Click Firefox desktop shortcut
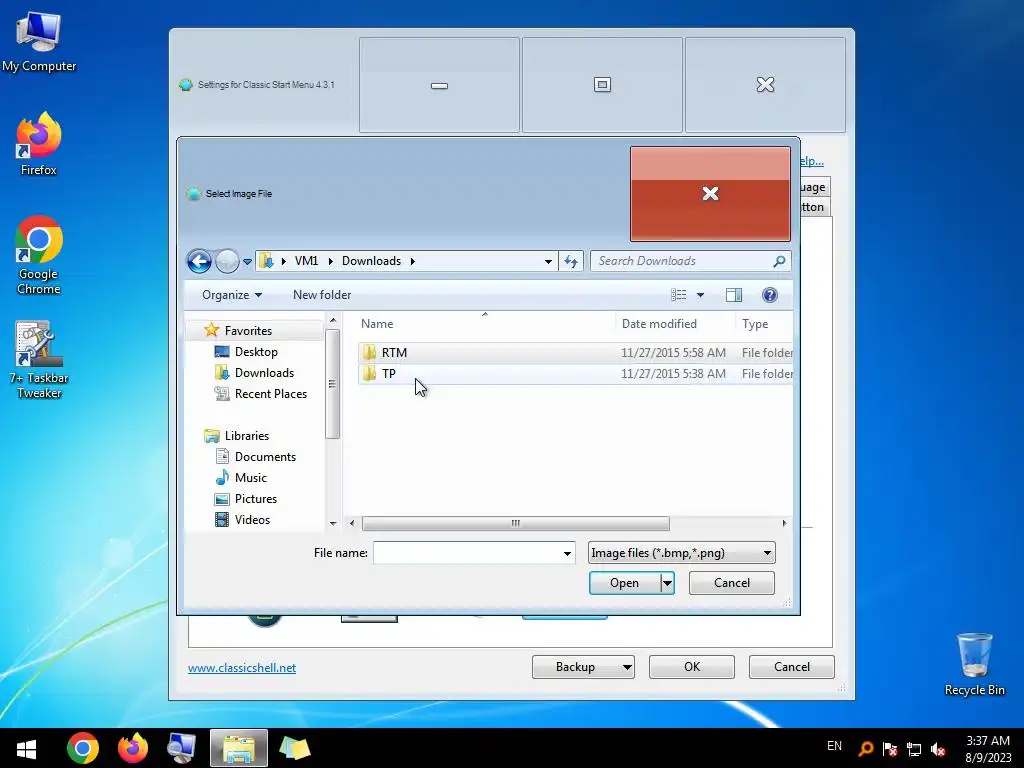Screen dimensions: 1024x768 [39, 144]
